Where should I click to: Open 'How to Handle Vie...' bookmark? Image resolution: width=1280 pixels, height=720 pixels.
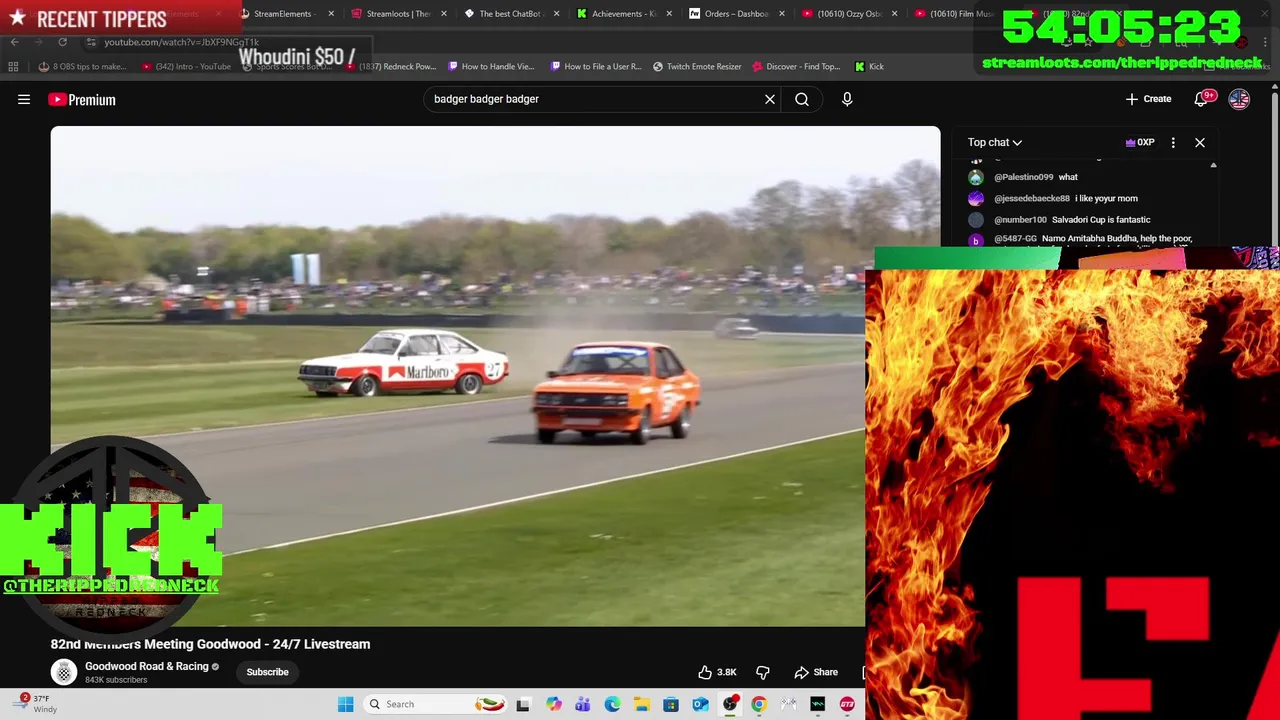[491, 67]
